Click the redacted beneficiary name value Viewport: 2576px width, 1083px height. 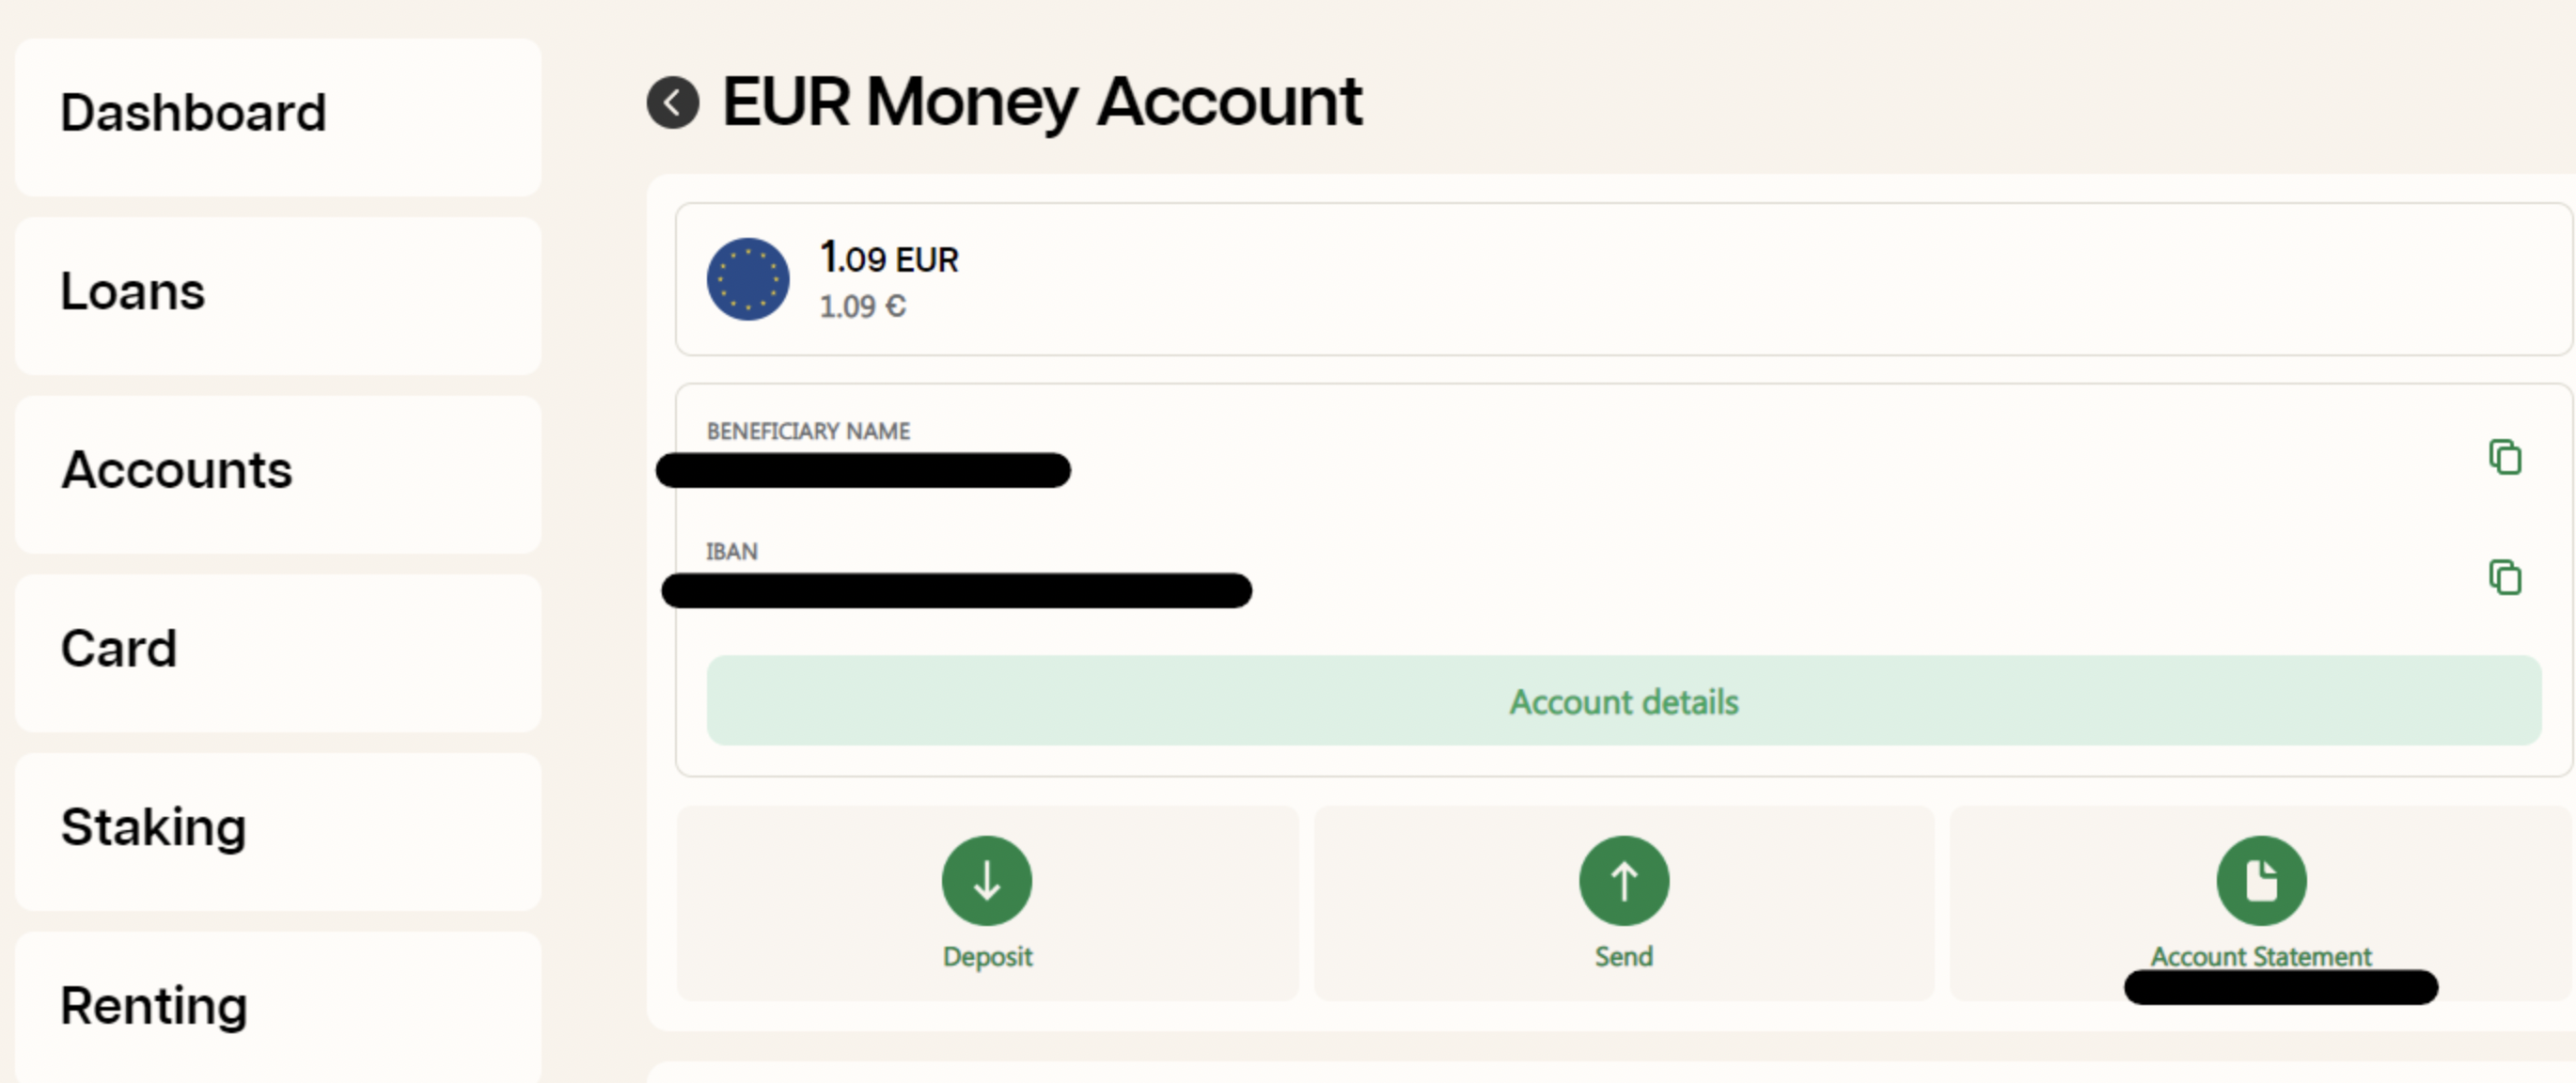pos(863,470)
